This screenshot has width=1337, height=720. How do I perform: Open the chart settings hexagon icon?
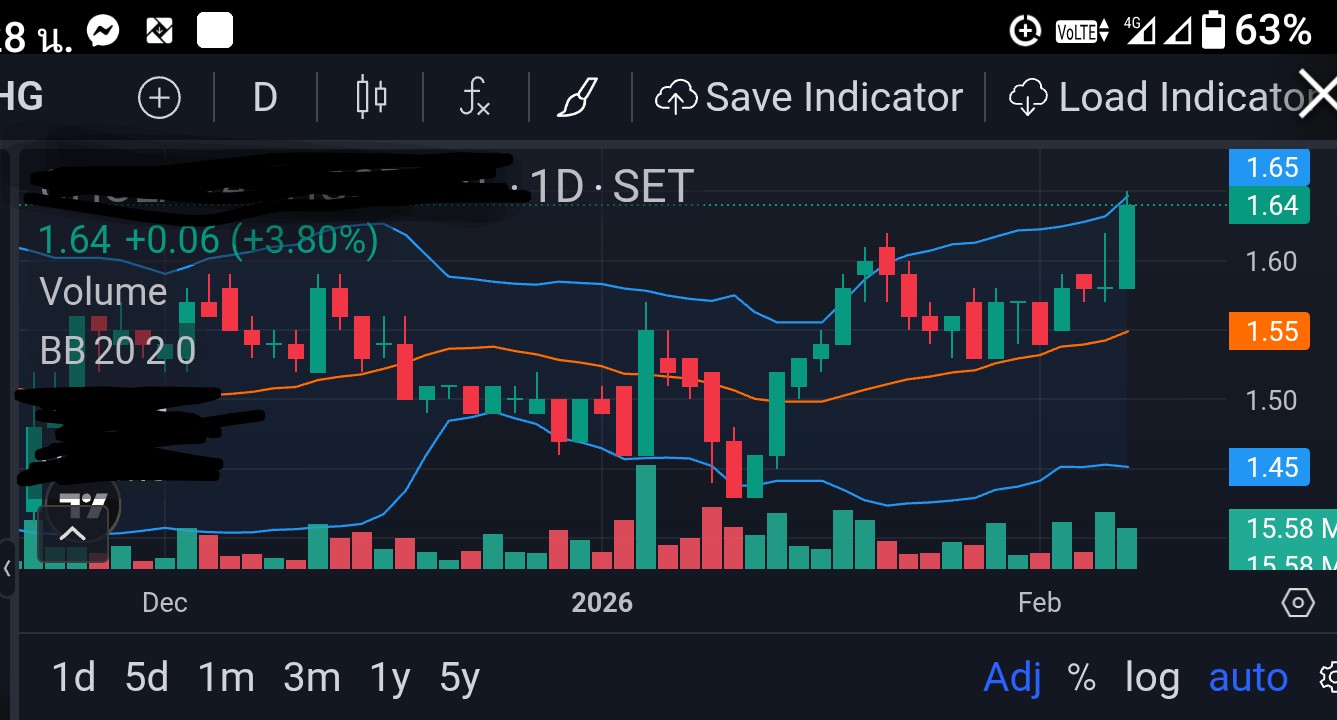point(1297,603)
